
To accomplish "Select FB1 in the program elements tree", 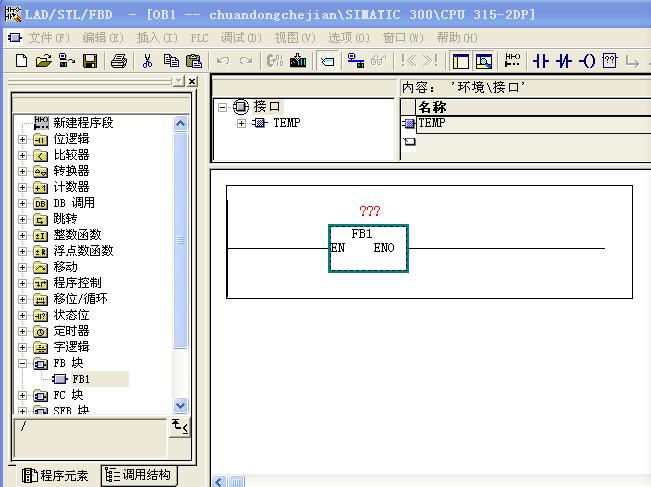I will (x=80, y=379).
